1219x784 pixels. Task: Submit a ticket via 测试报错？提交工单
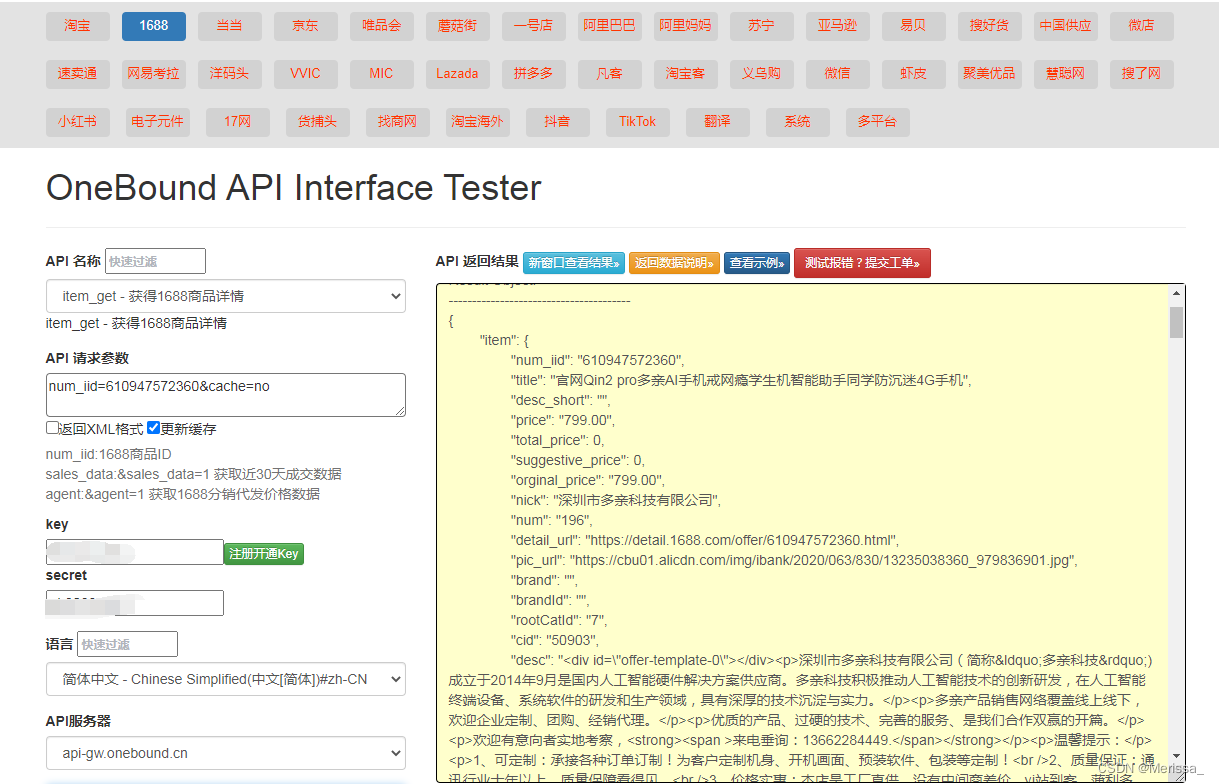tap(862, 263)
